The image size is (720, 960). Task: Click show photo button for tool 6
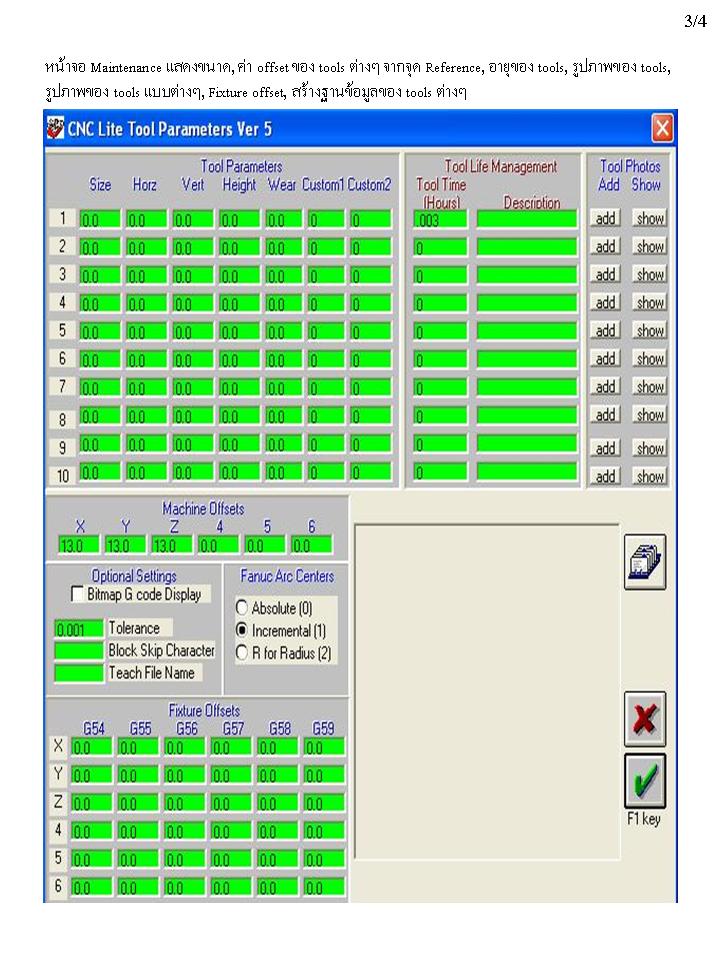pos(650,359)
